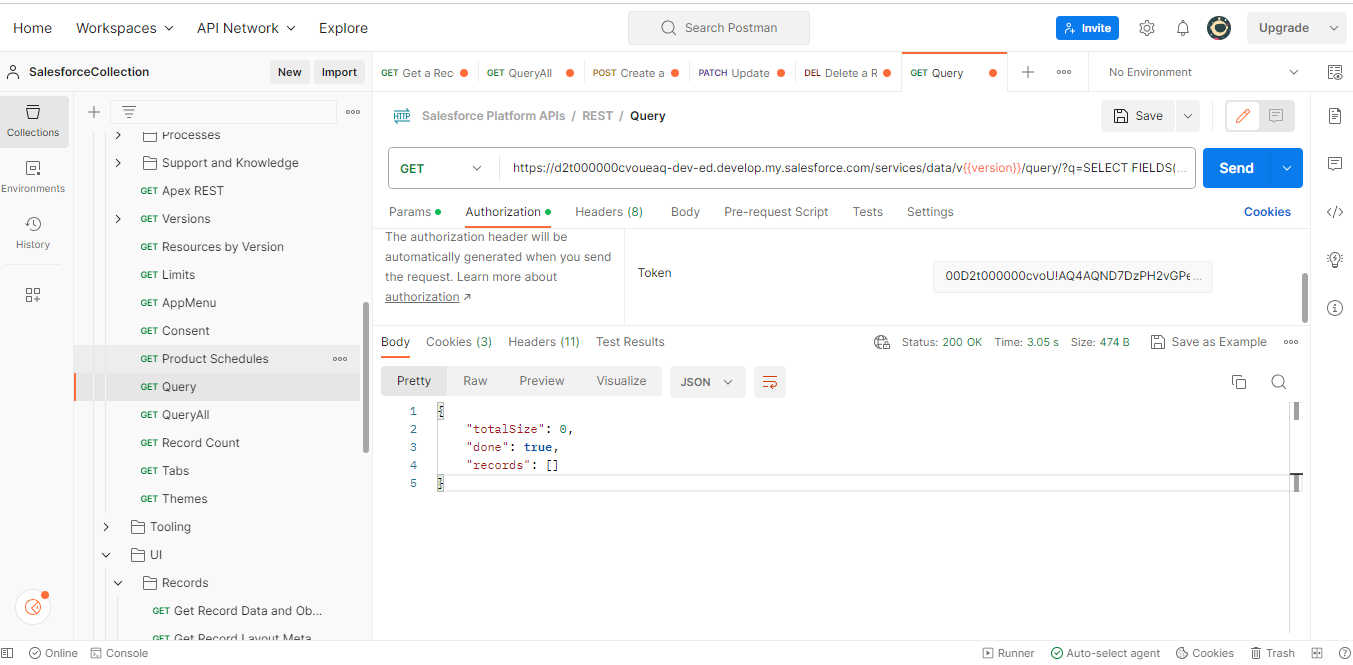Viewport: 1353px width, 665px height.
Task: Click the network globe icon near Status
Action: pyautogui.click(x=882, y=342)
